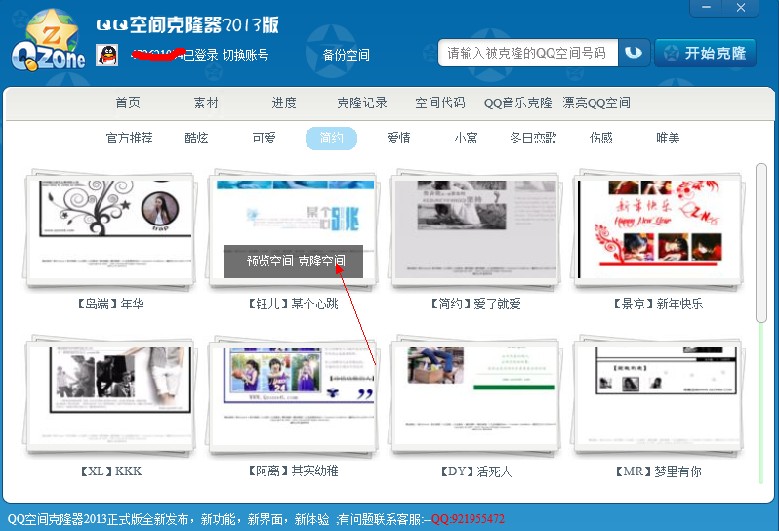
Task: Switch to the 素材 tab
Action: click(x=206, y=103)
